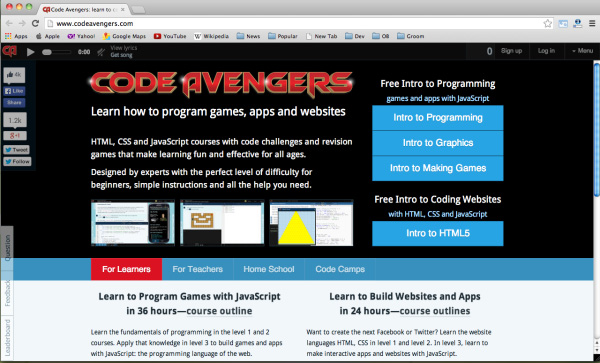Switch to the For Teachers tab
600x363 pixels.
click(x=197, y=269)
